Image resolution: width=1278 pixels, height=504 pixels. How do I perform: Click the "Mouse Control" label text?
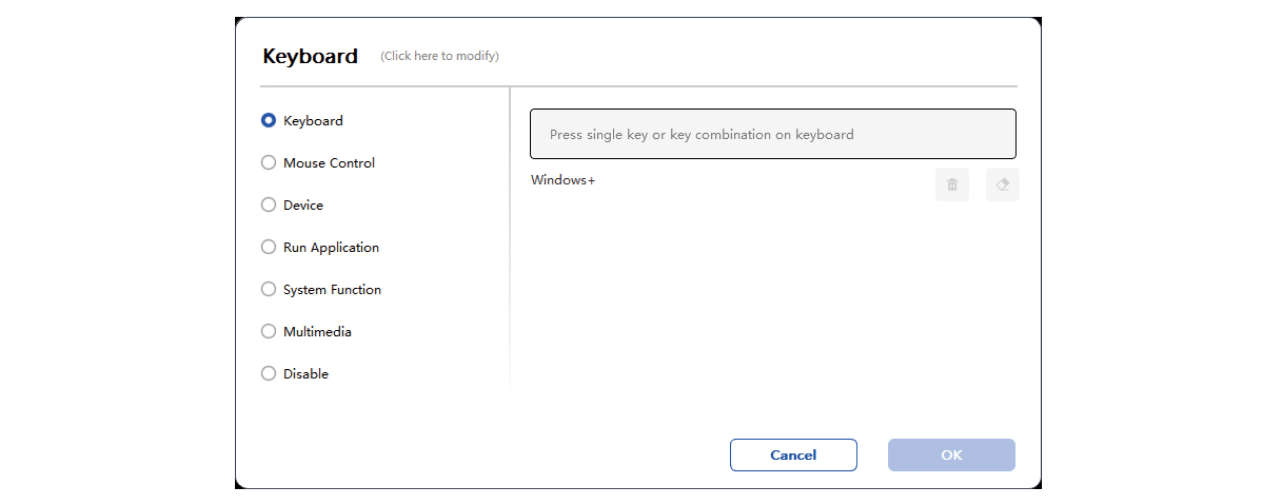[x=329, y=163]
